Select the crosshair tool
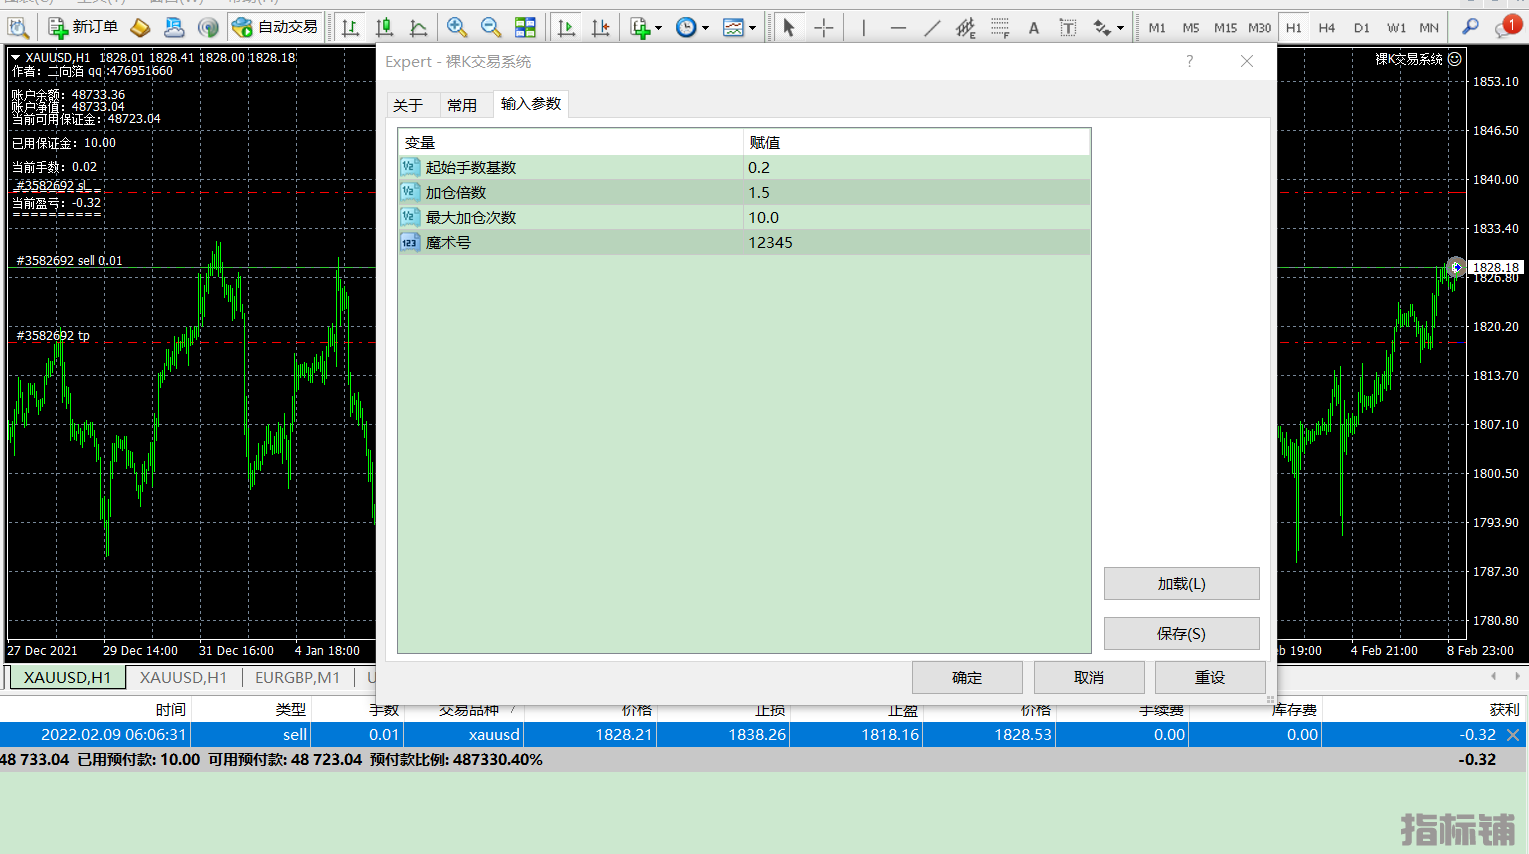 tap(823, 28)
